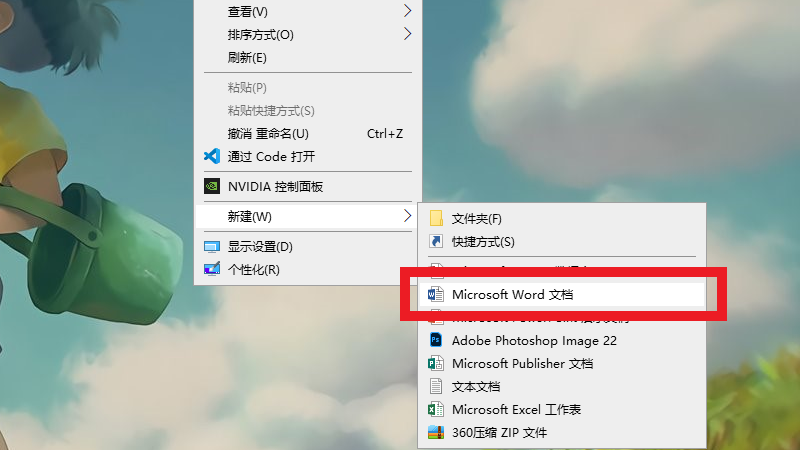The width and height of the screenshot is (800, 450).
Task: Click the 粘贴快捷方式(S) menu entry
Action: [x=271, y=110]
